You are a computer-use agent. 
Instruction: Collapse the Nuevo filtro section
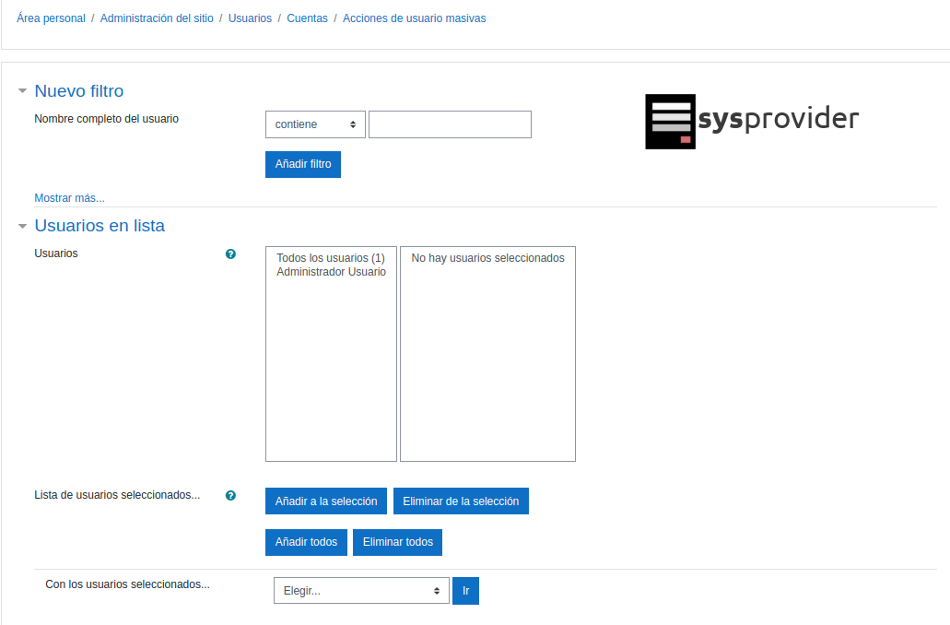tap(23, 91)
